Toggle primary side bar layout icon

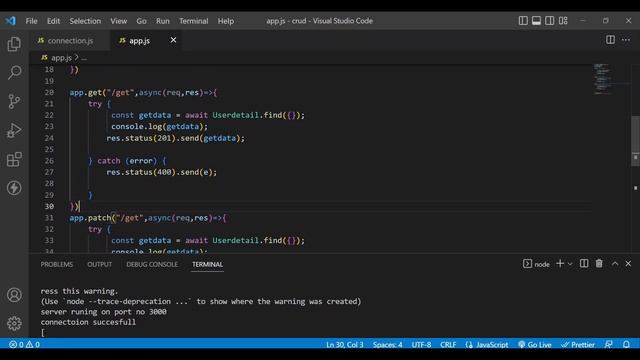coord(523,21)
